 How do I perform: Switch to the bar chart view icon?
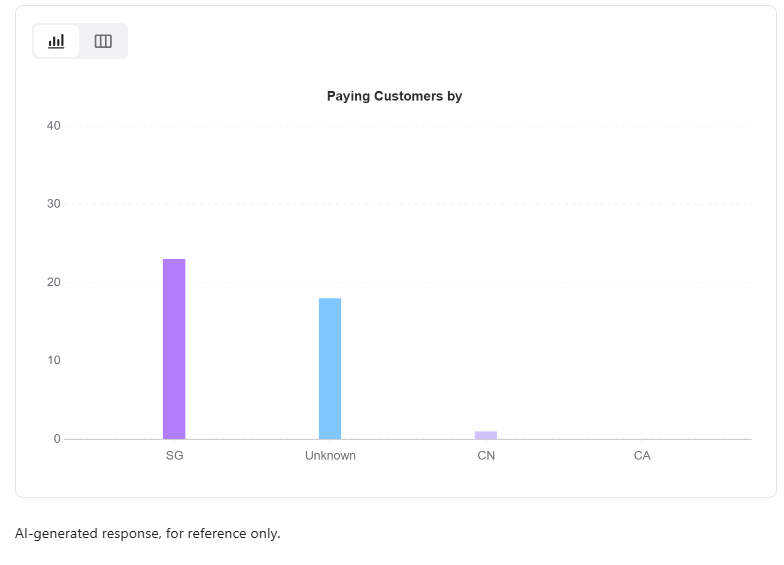(x=56, y=41)
